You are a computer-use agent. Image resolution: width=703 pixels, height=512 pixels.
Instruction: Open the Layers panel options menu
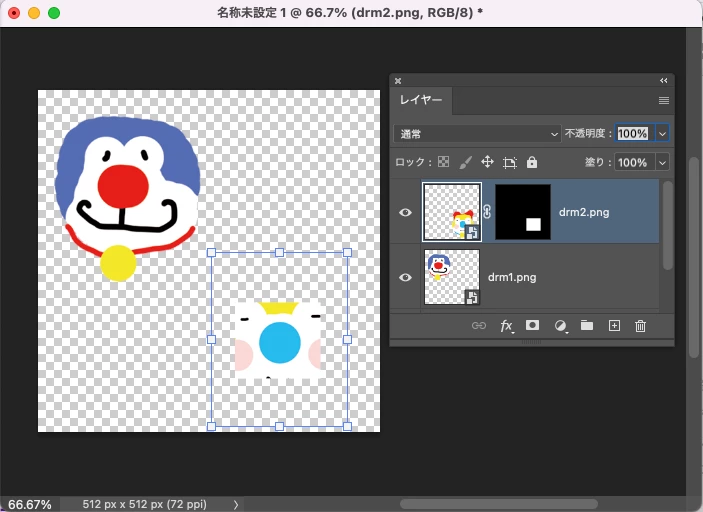tap(664, 100)
